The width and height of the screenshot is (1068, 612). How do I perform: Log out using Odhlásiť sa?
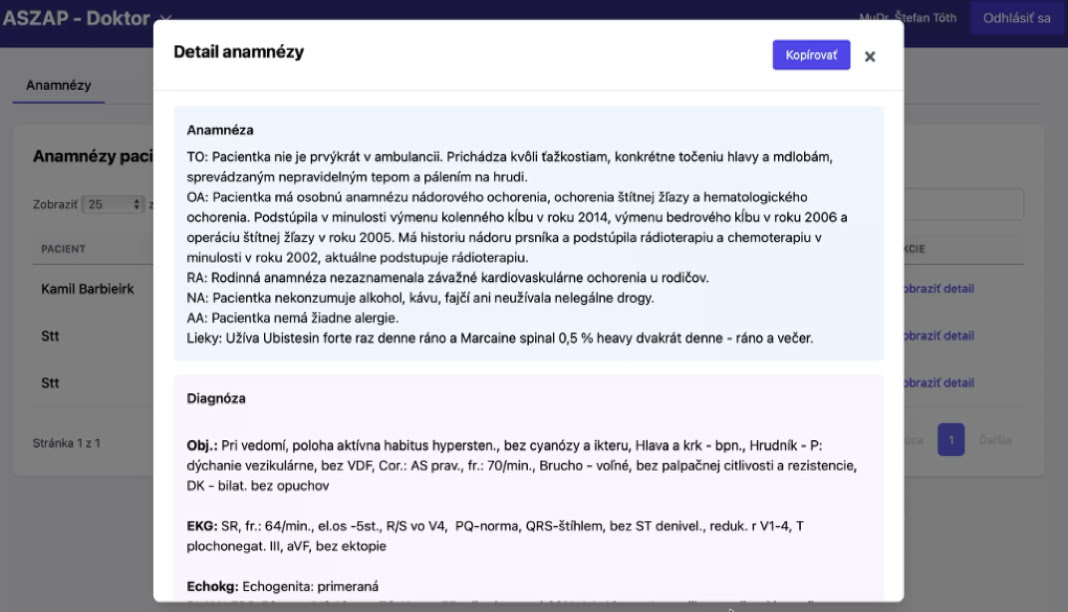1016,18
